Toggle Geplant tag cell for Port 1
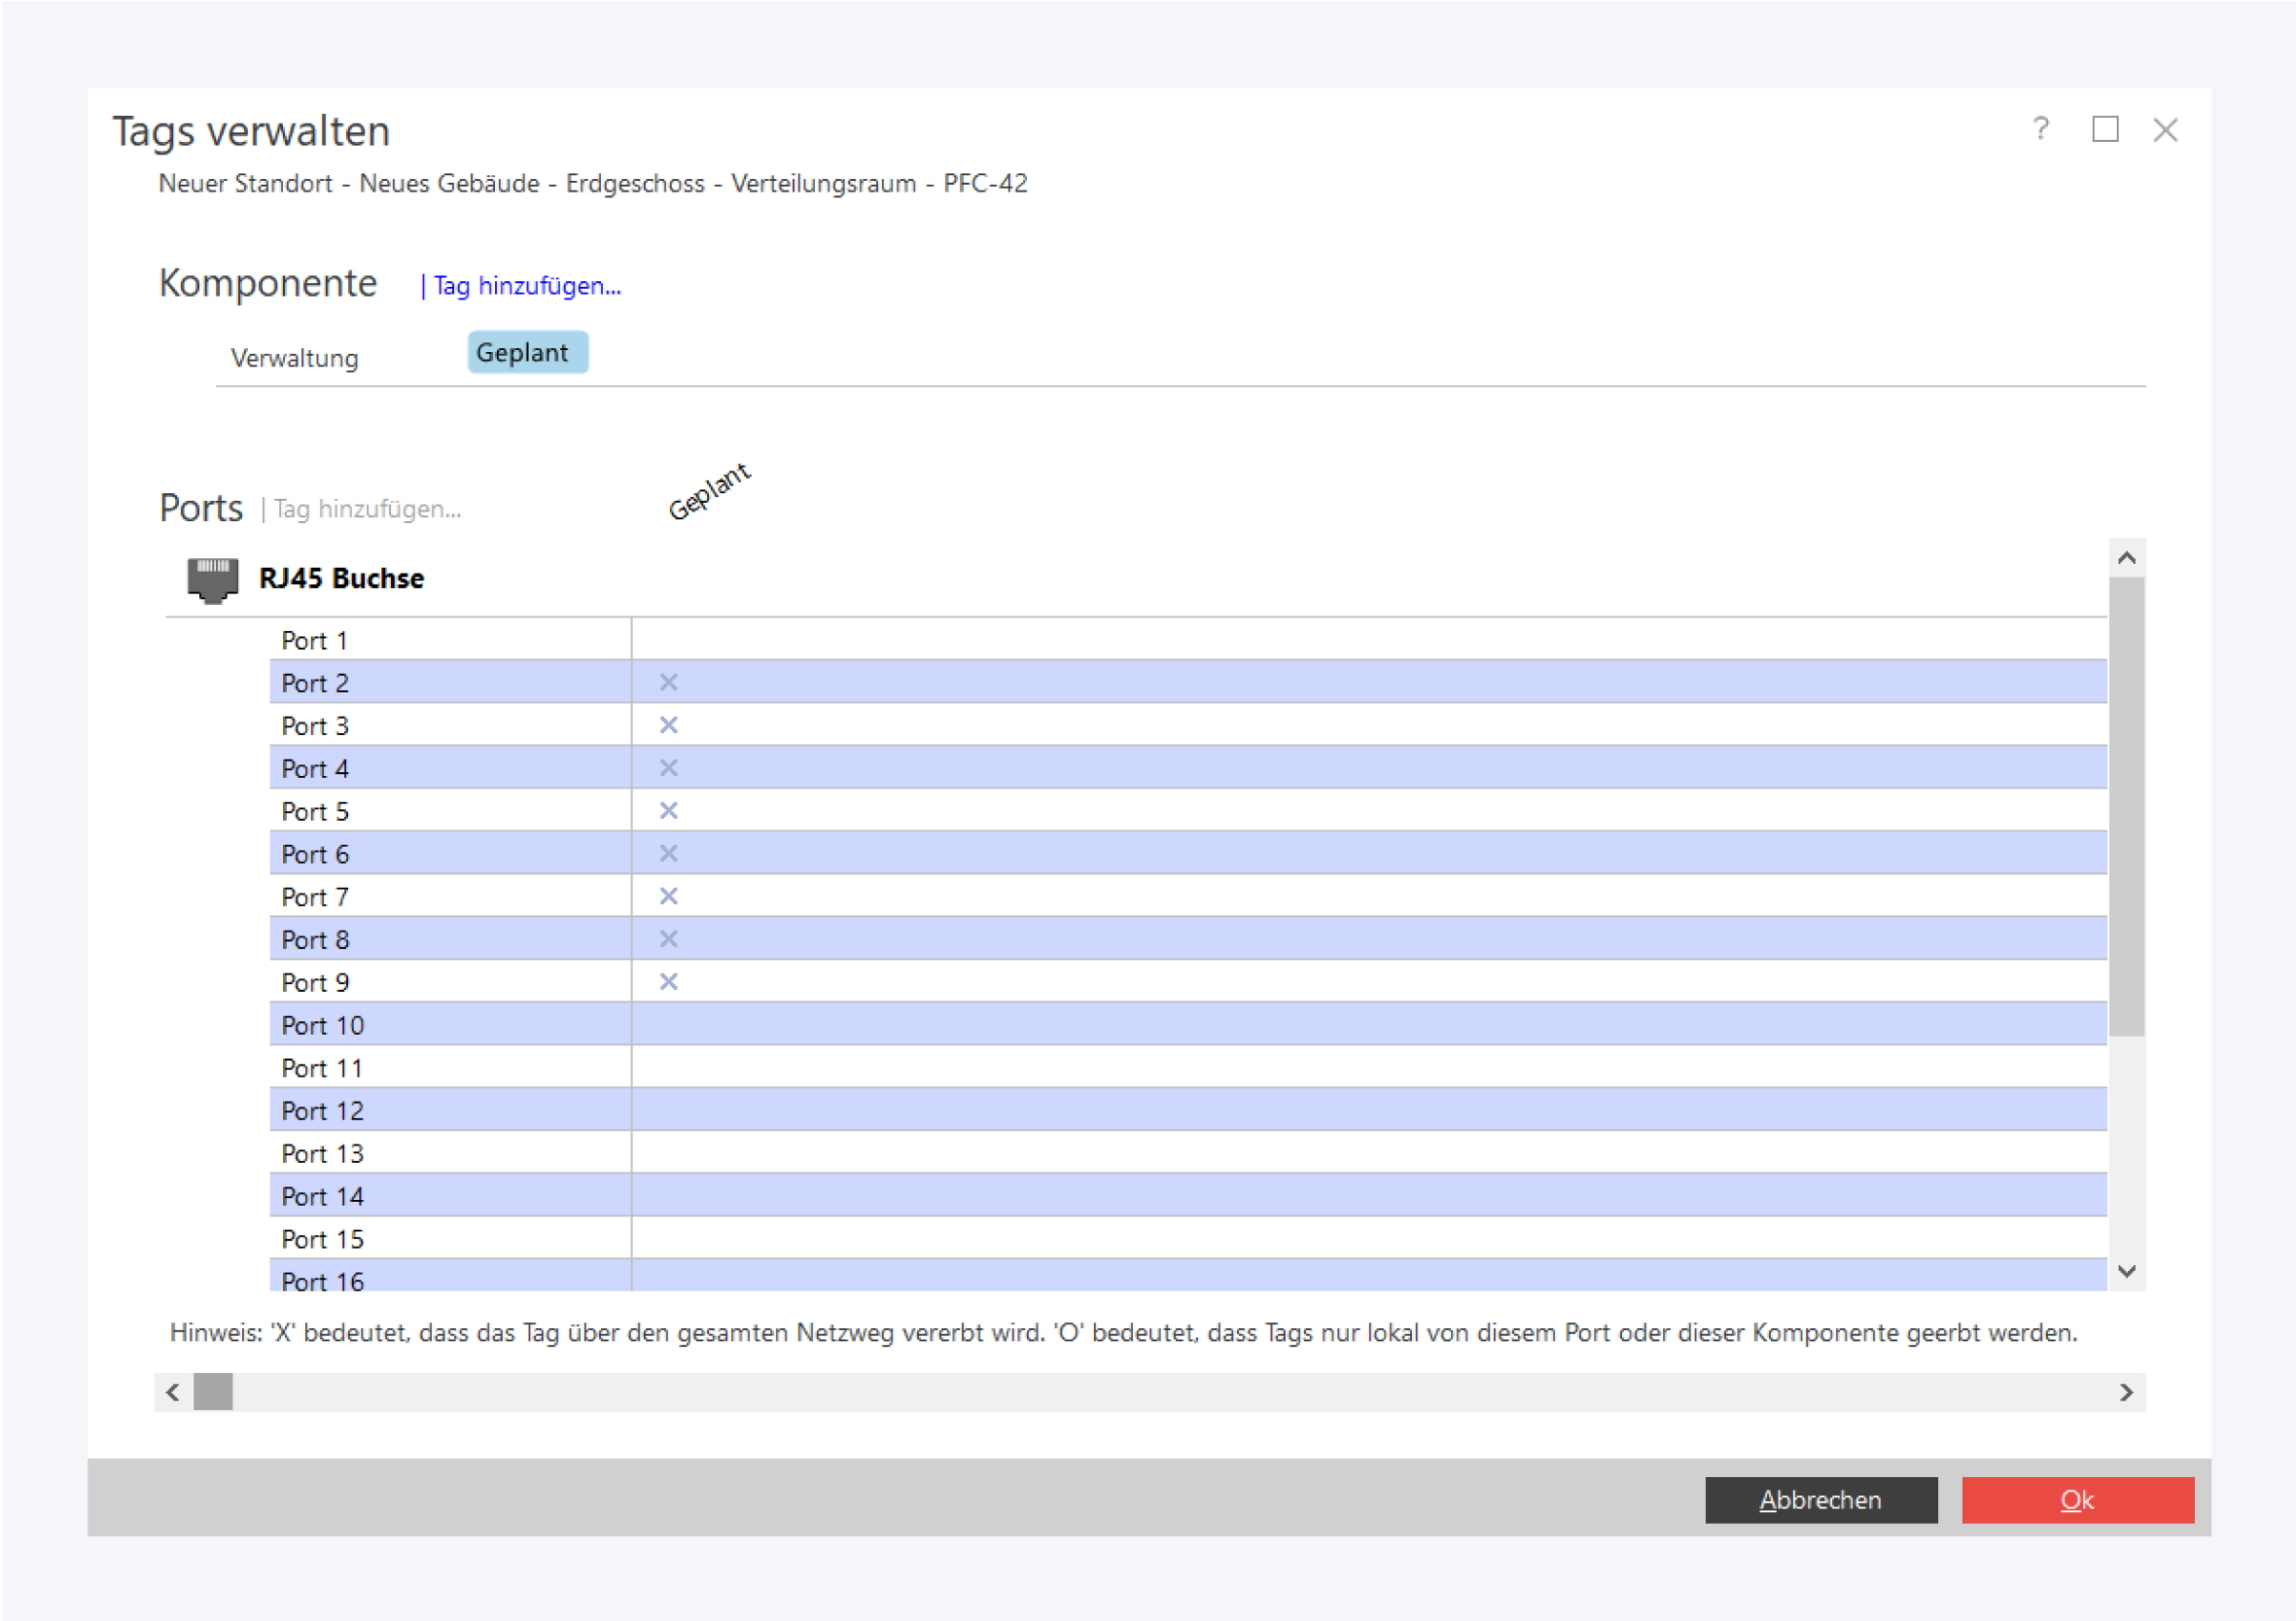The width and height of the screenshot is (2296, 1621). pos(668,640)
